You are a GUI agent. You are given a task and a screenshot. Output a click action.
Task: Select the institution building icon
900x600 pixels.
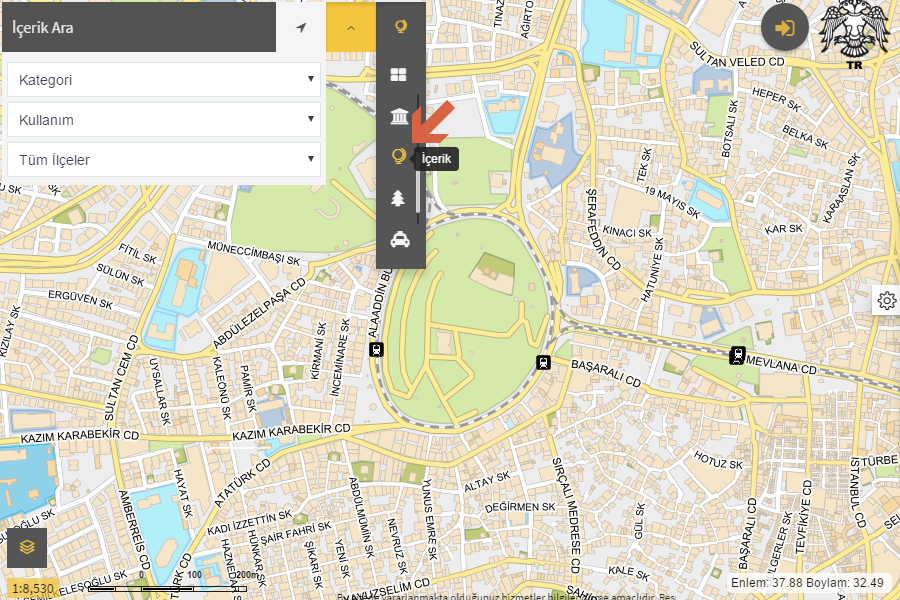pyautogui.click(x=399, y=117)
